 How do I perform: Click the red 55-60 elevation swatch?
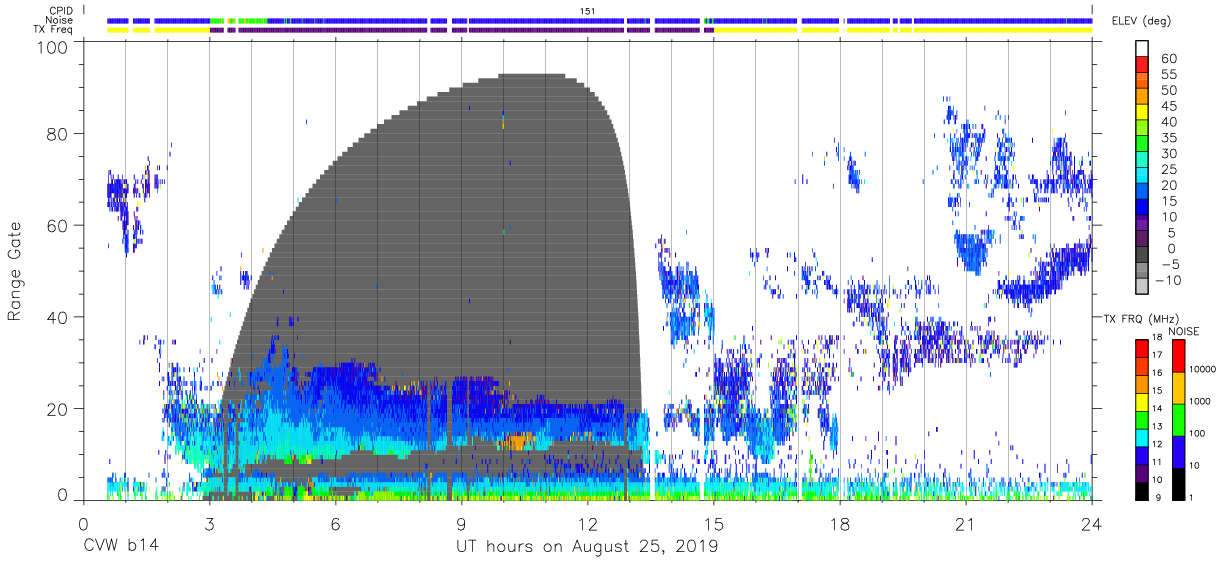[x=1143, y=66]
